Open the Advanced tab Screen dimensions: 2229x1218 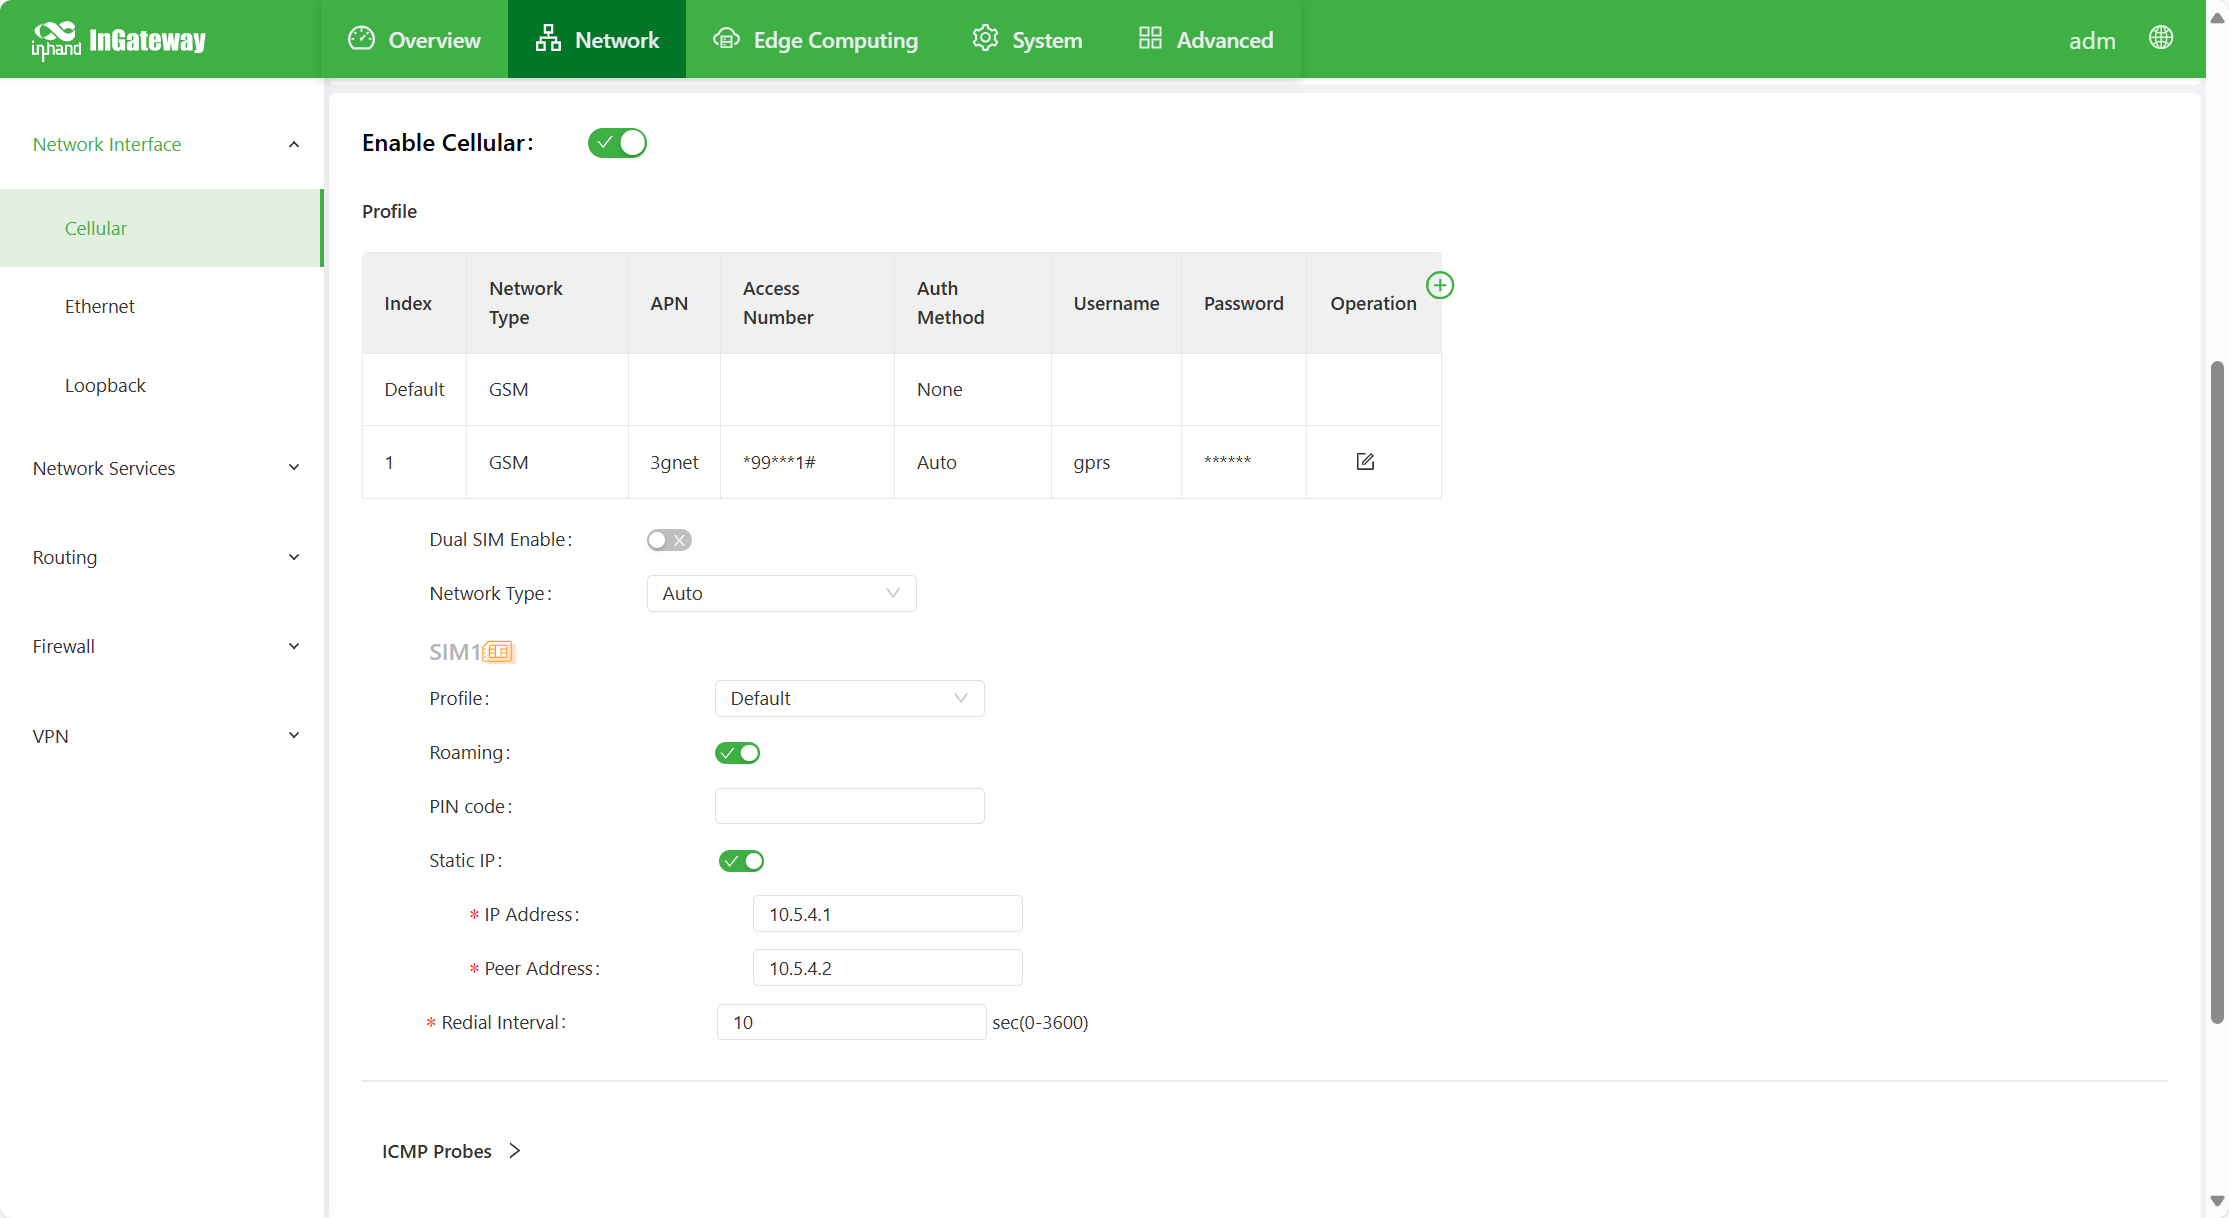1206,40
